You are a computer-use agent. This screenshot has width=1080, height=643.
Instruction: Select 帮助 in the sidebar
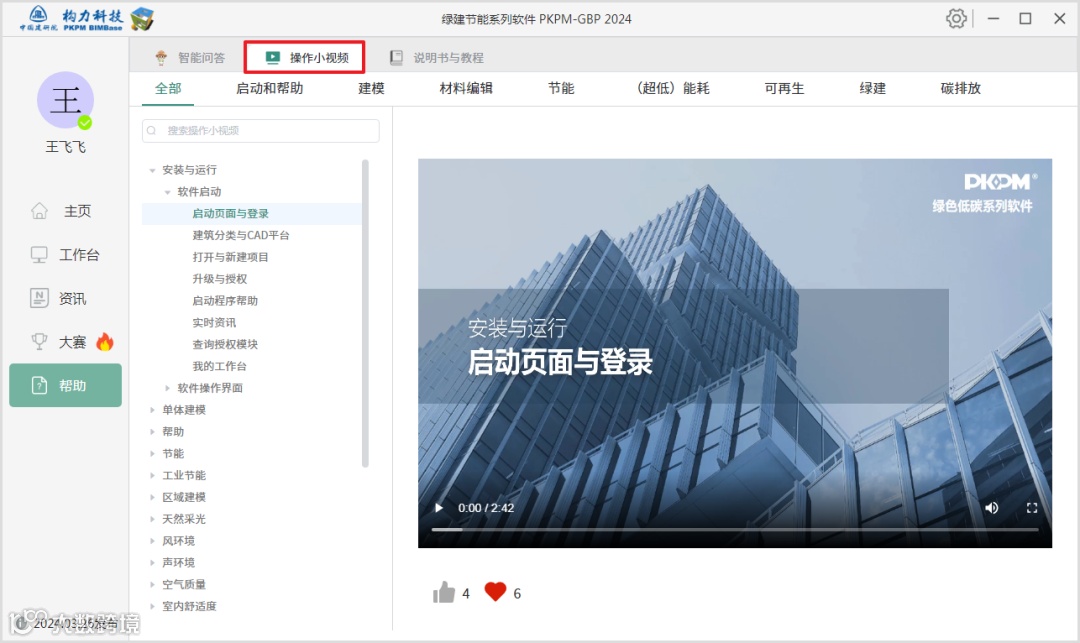point(65,386)
